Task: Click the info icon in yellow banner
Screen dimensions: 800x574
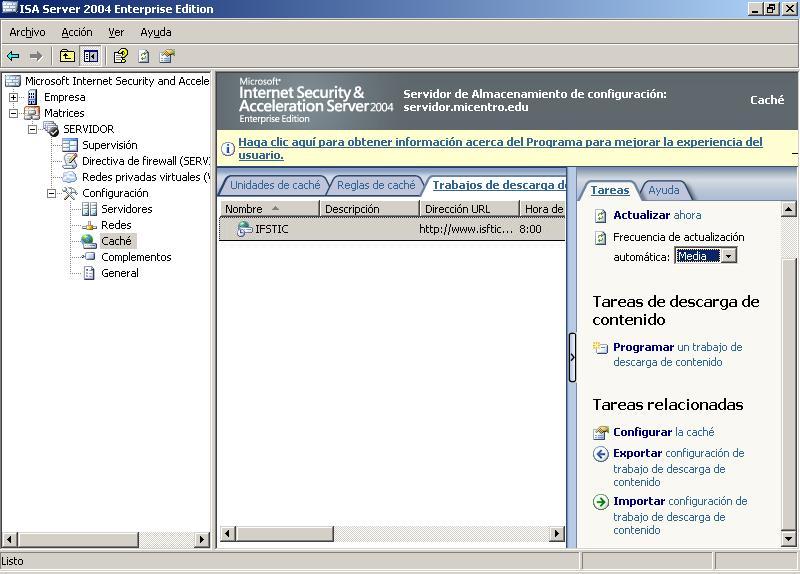Action: pyautogui.click(x=228, y=149)
